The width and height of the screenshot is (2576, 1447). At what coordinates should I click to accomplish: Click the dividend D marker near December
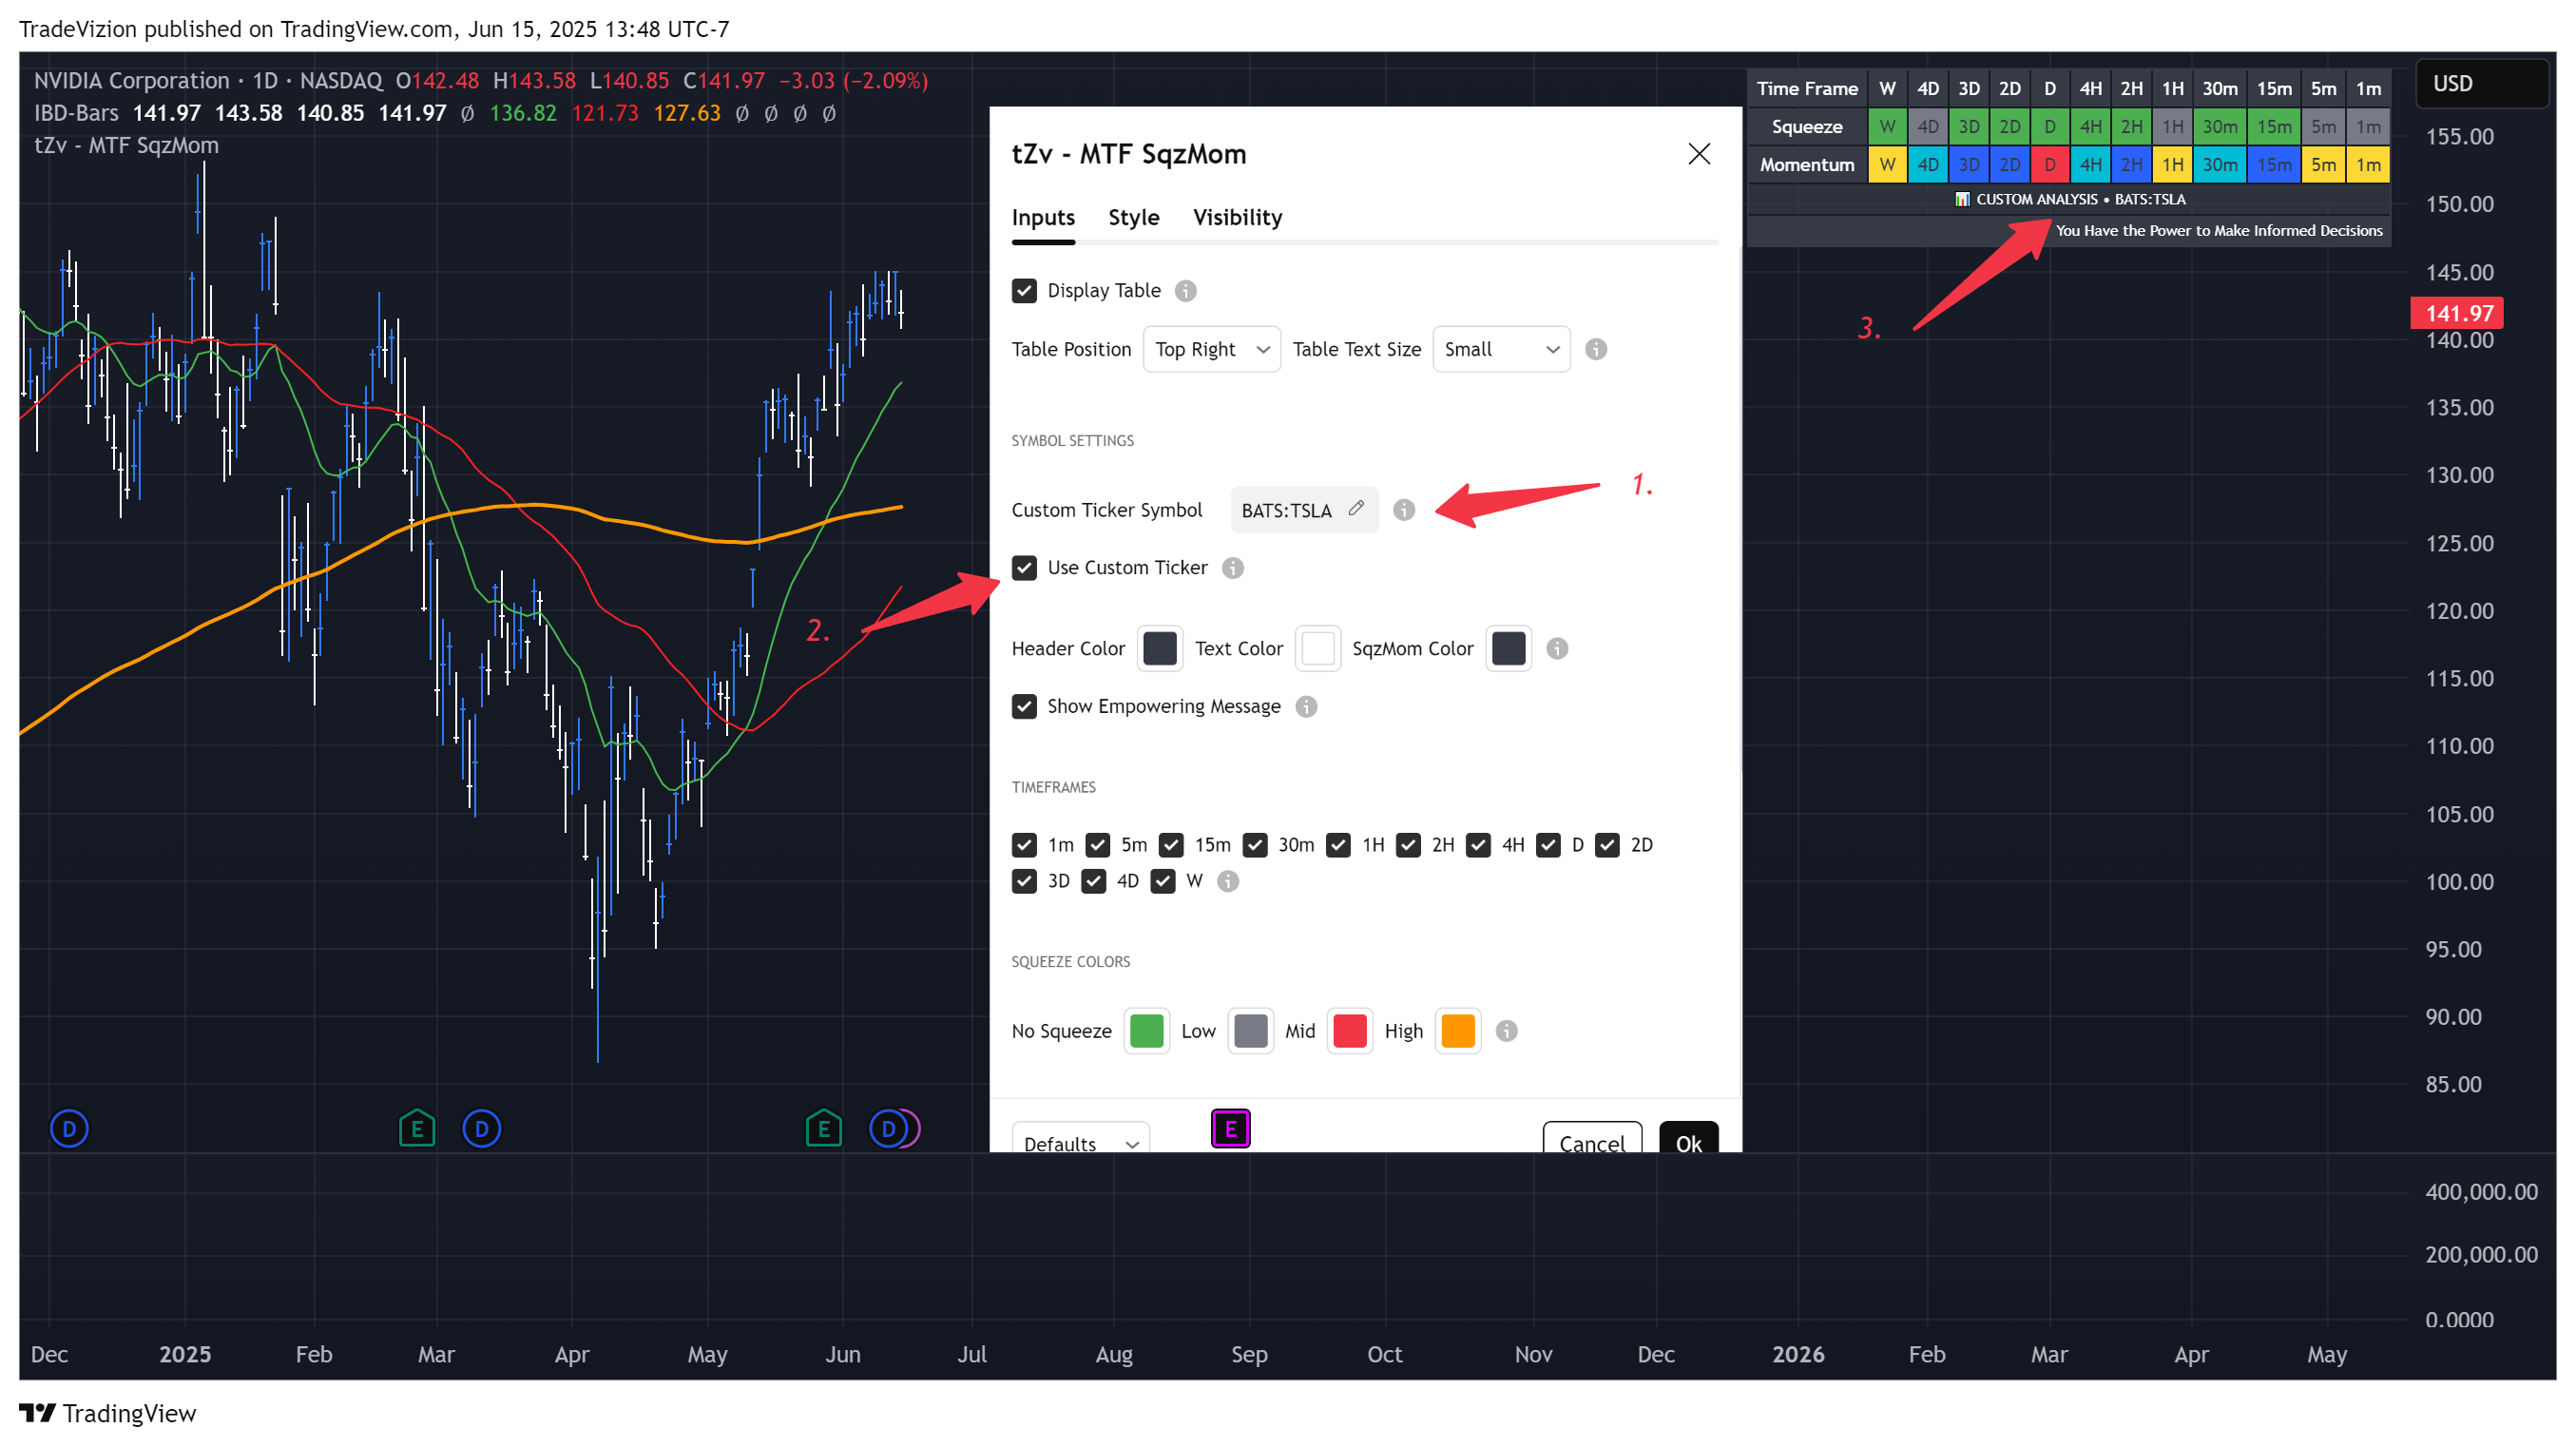tap(69, 1129)
